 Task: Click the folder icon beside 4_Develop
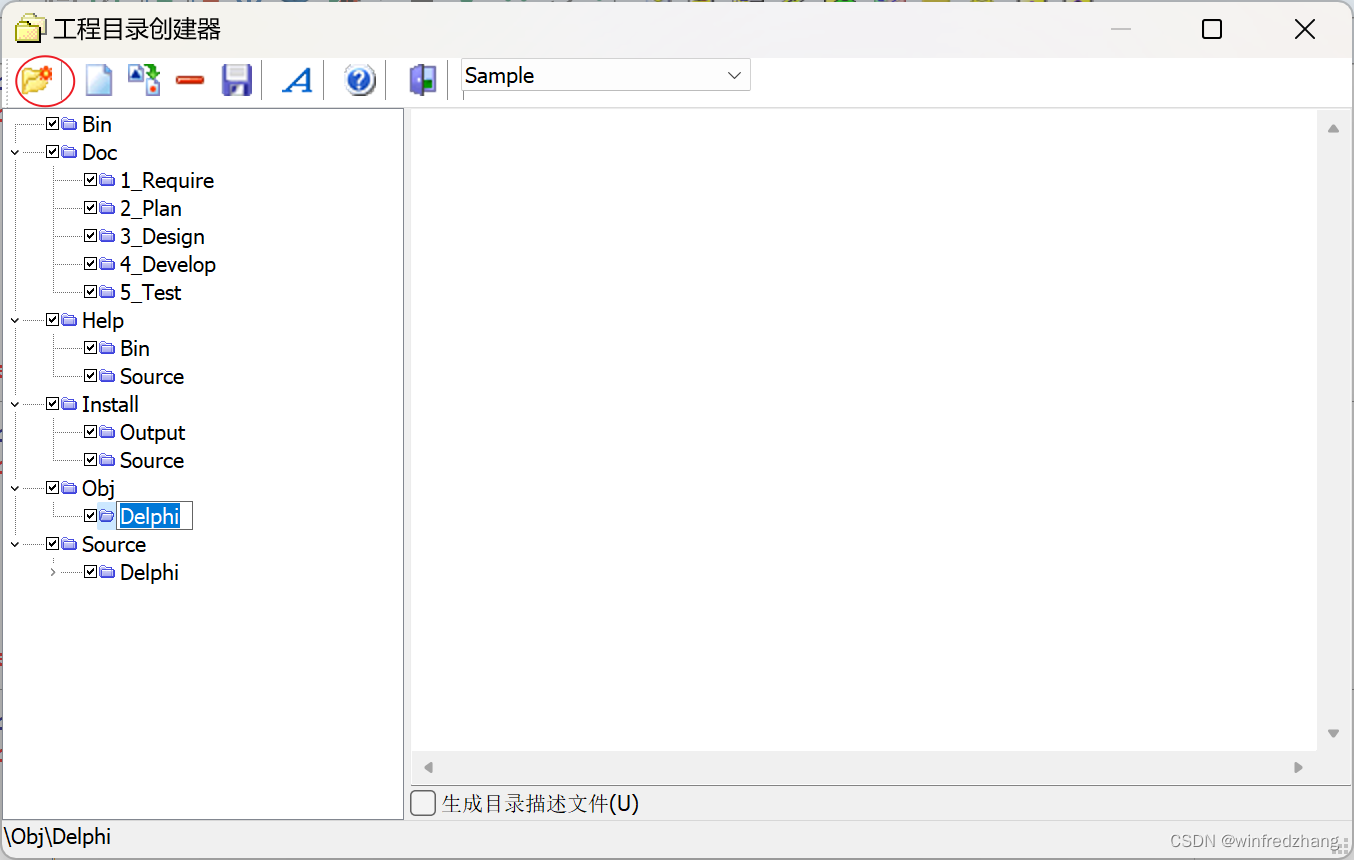tap(107, 264)
